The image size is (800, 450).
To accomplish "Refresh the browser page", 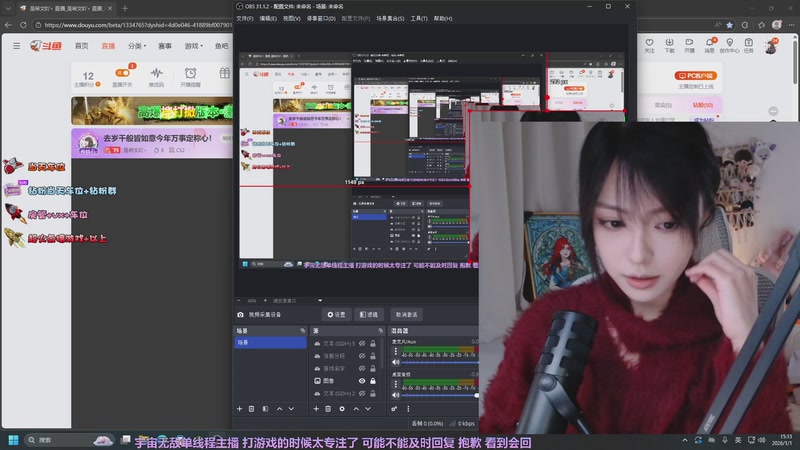I will 23,24.
